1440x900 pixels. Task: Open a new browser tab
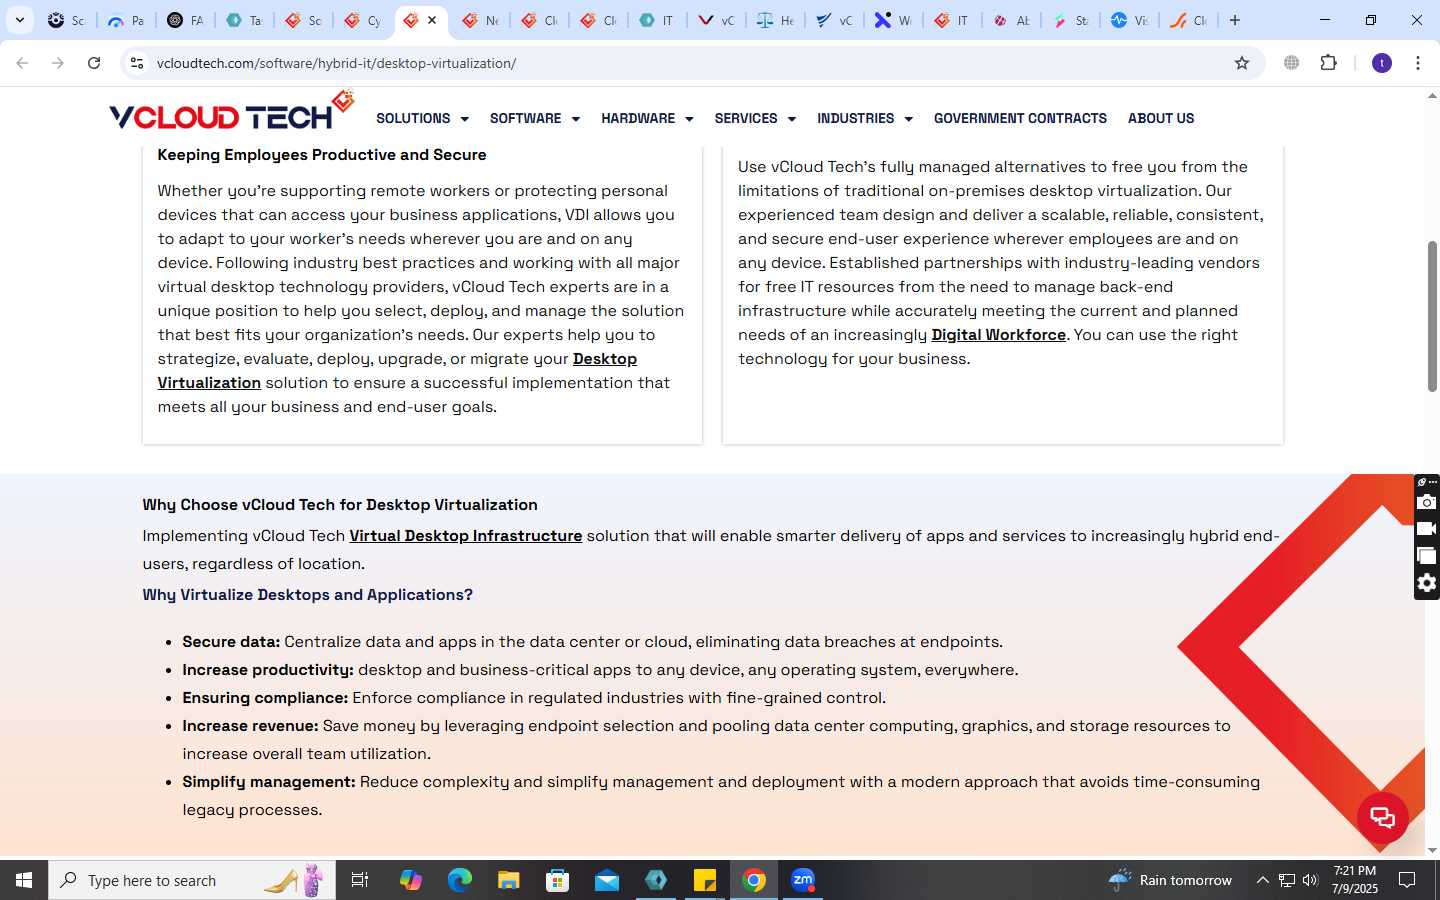point(1235,20)
